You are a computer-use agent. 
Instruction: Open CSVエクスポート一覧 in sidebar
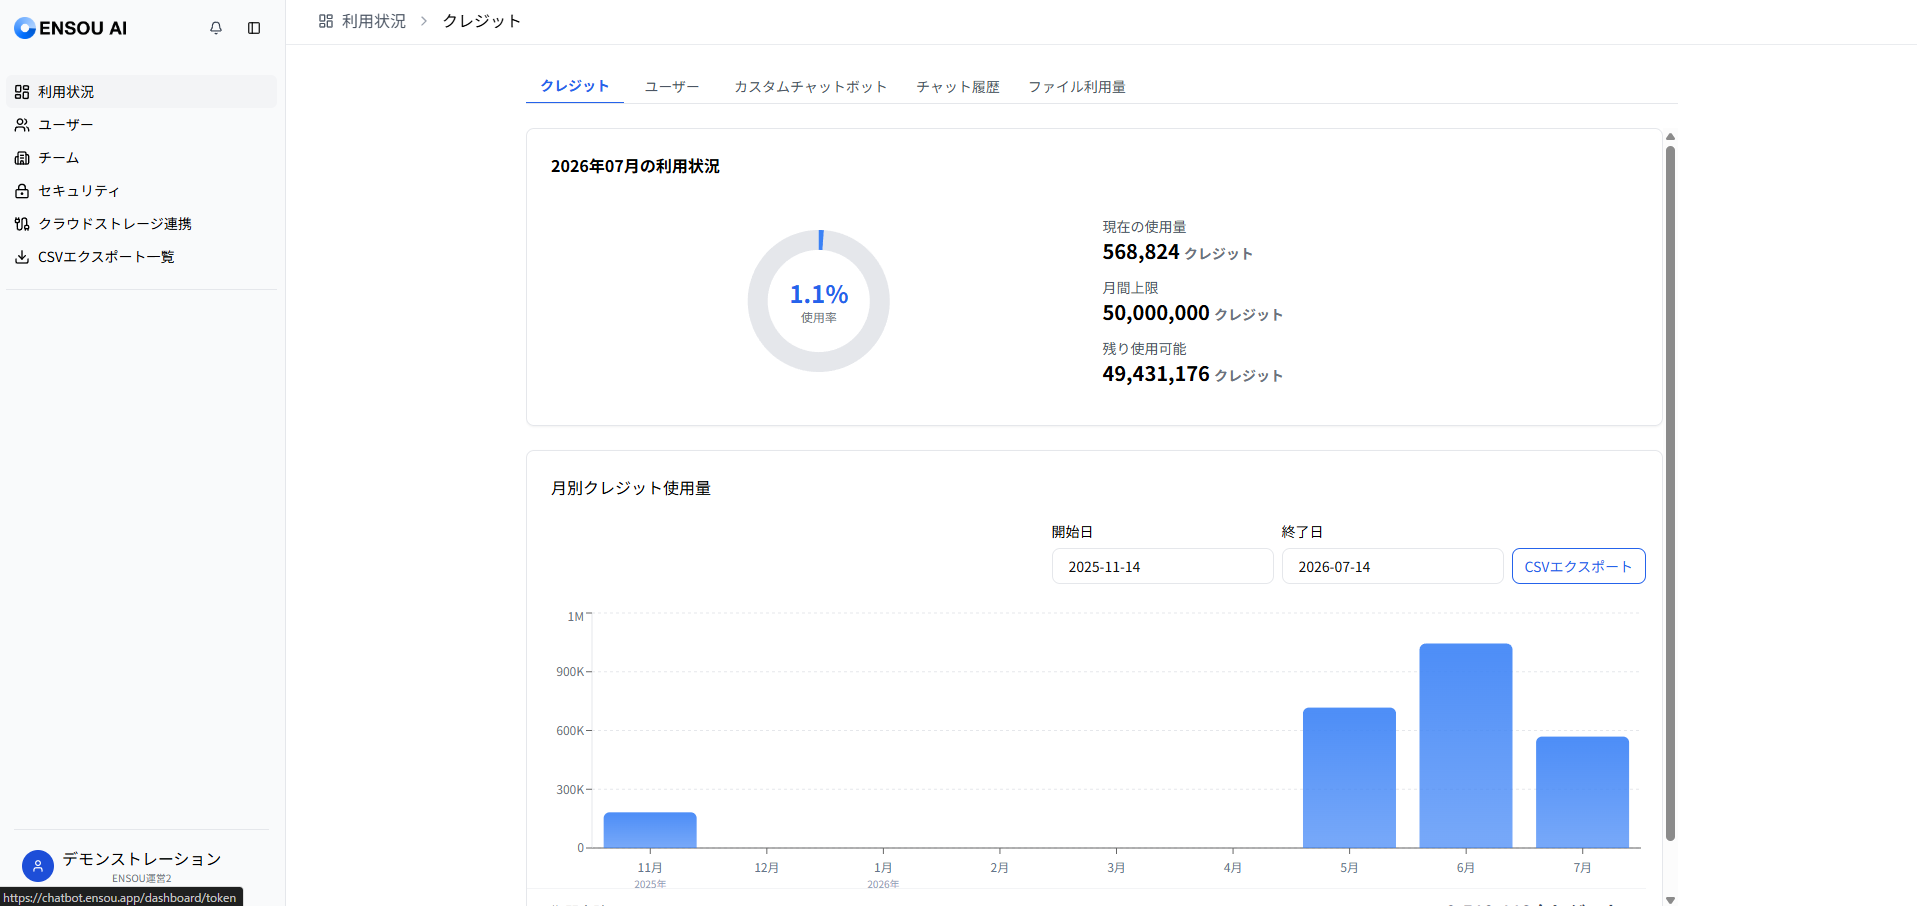tap(141, 257)
